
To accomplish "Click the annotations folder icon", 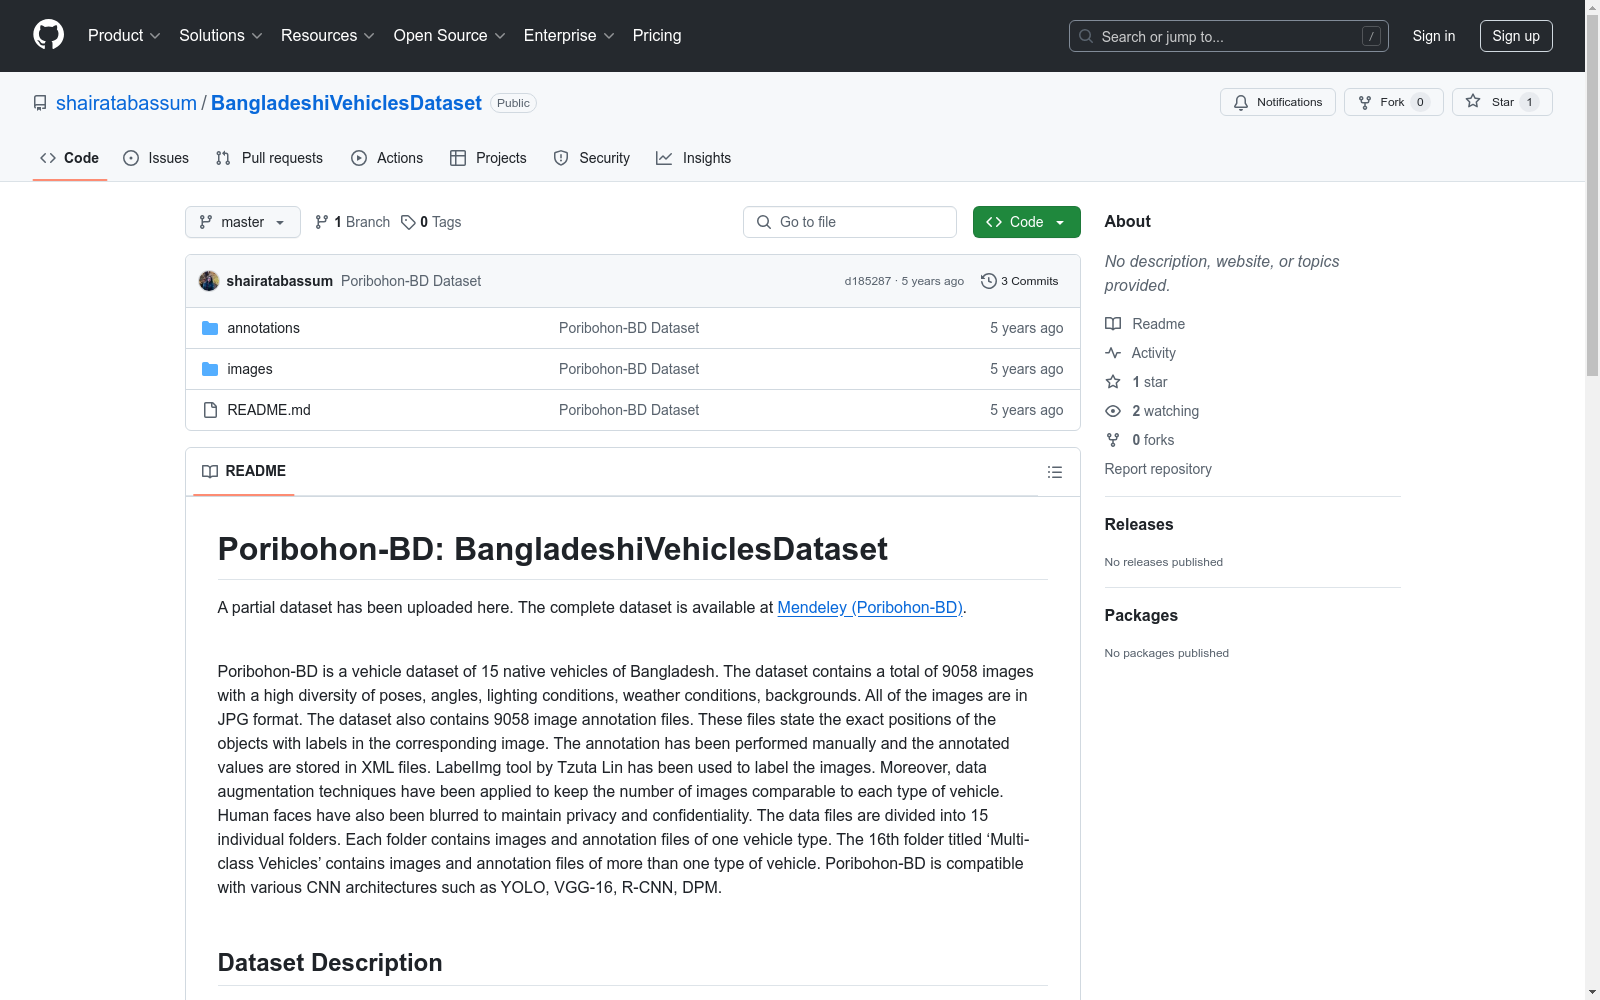I will 210,328.
